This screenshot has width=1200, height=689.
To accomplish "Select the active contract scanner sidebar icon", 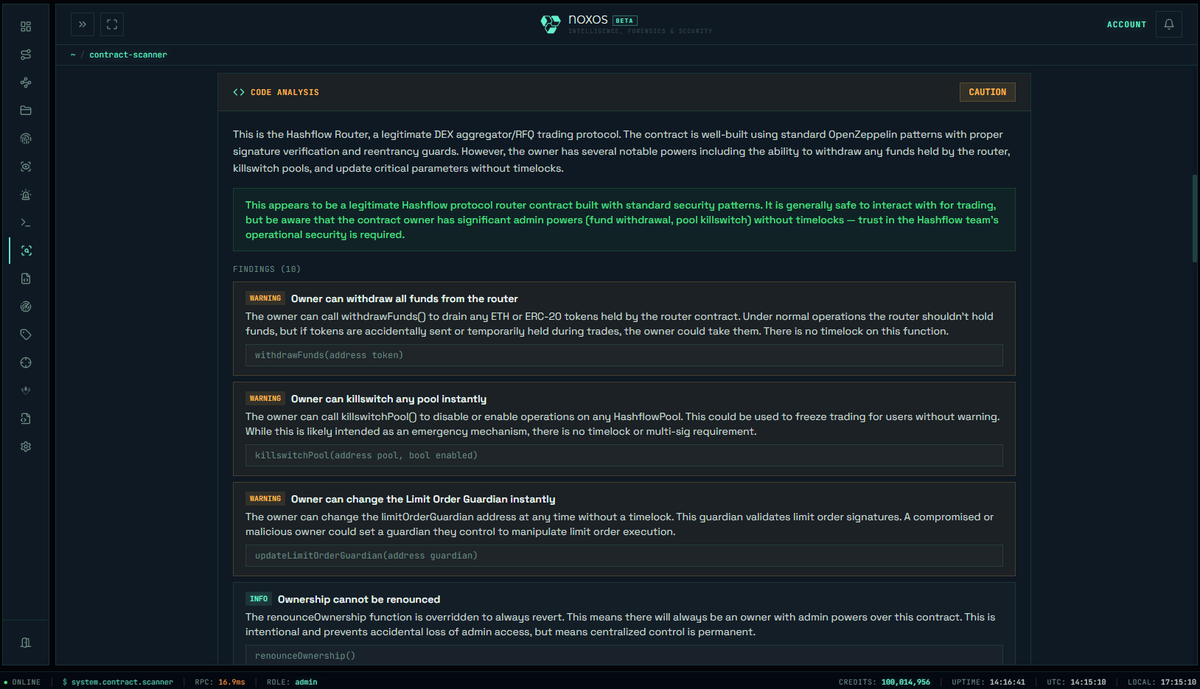I will click(x=26, y=250).
